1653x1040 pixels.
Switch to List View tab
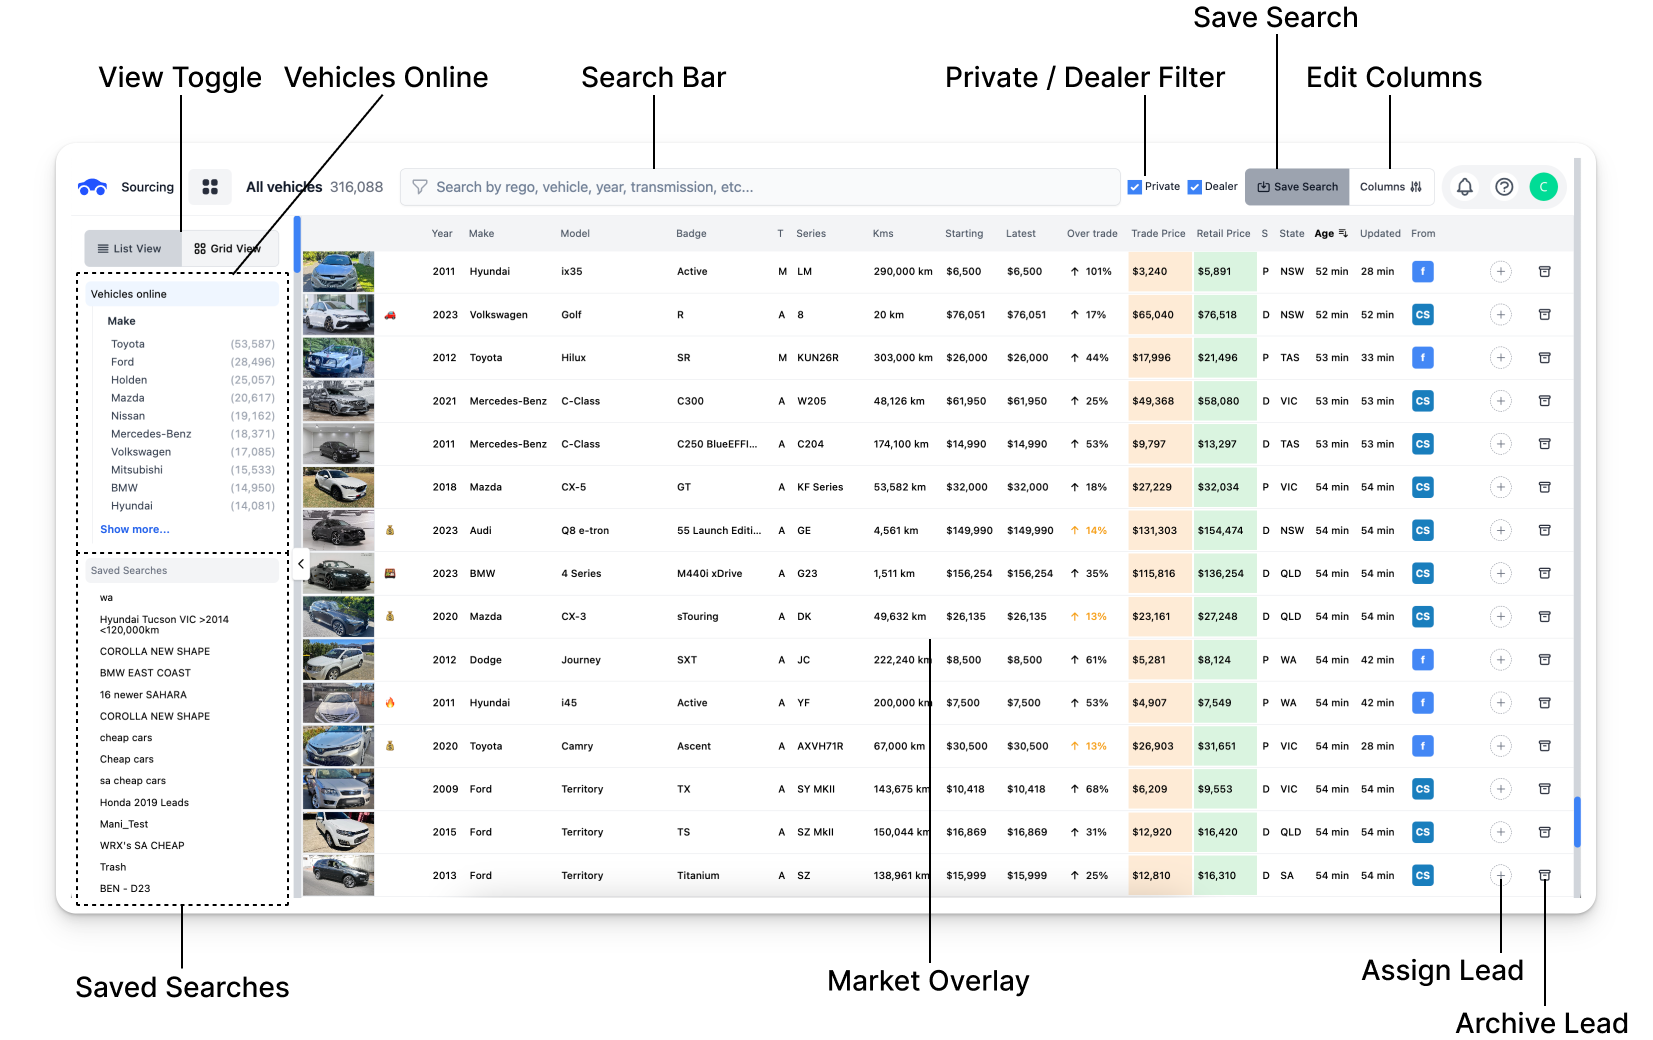tap(130, 249)
